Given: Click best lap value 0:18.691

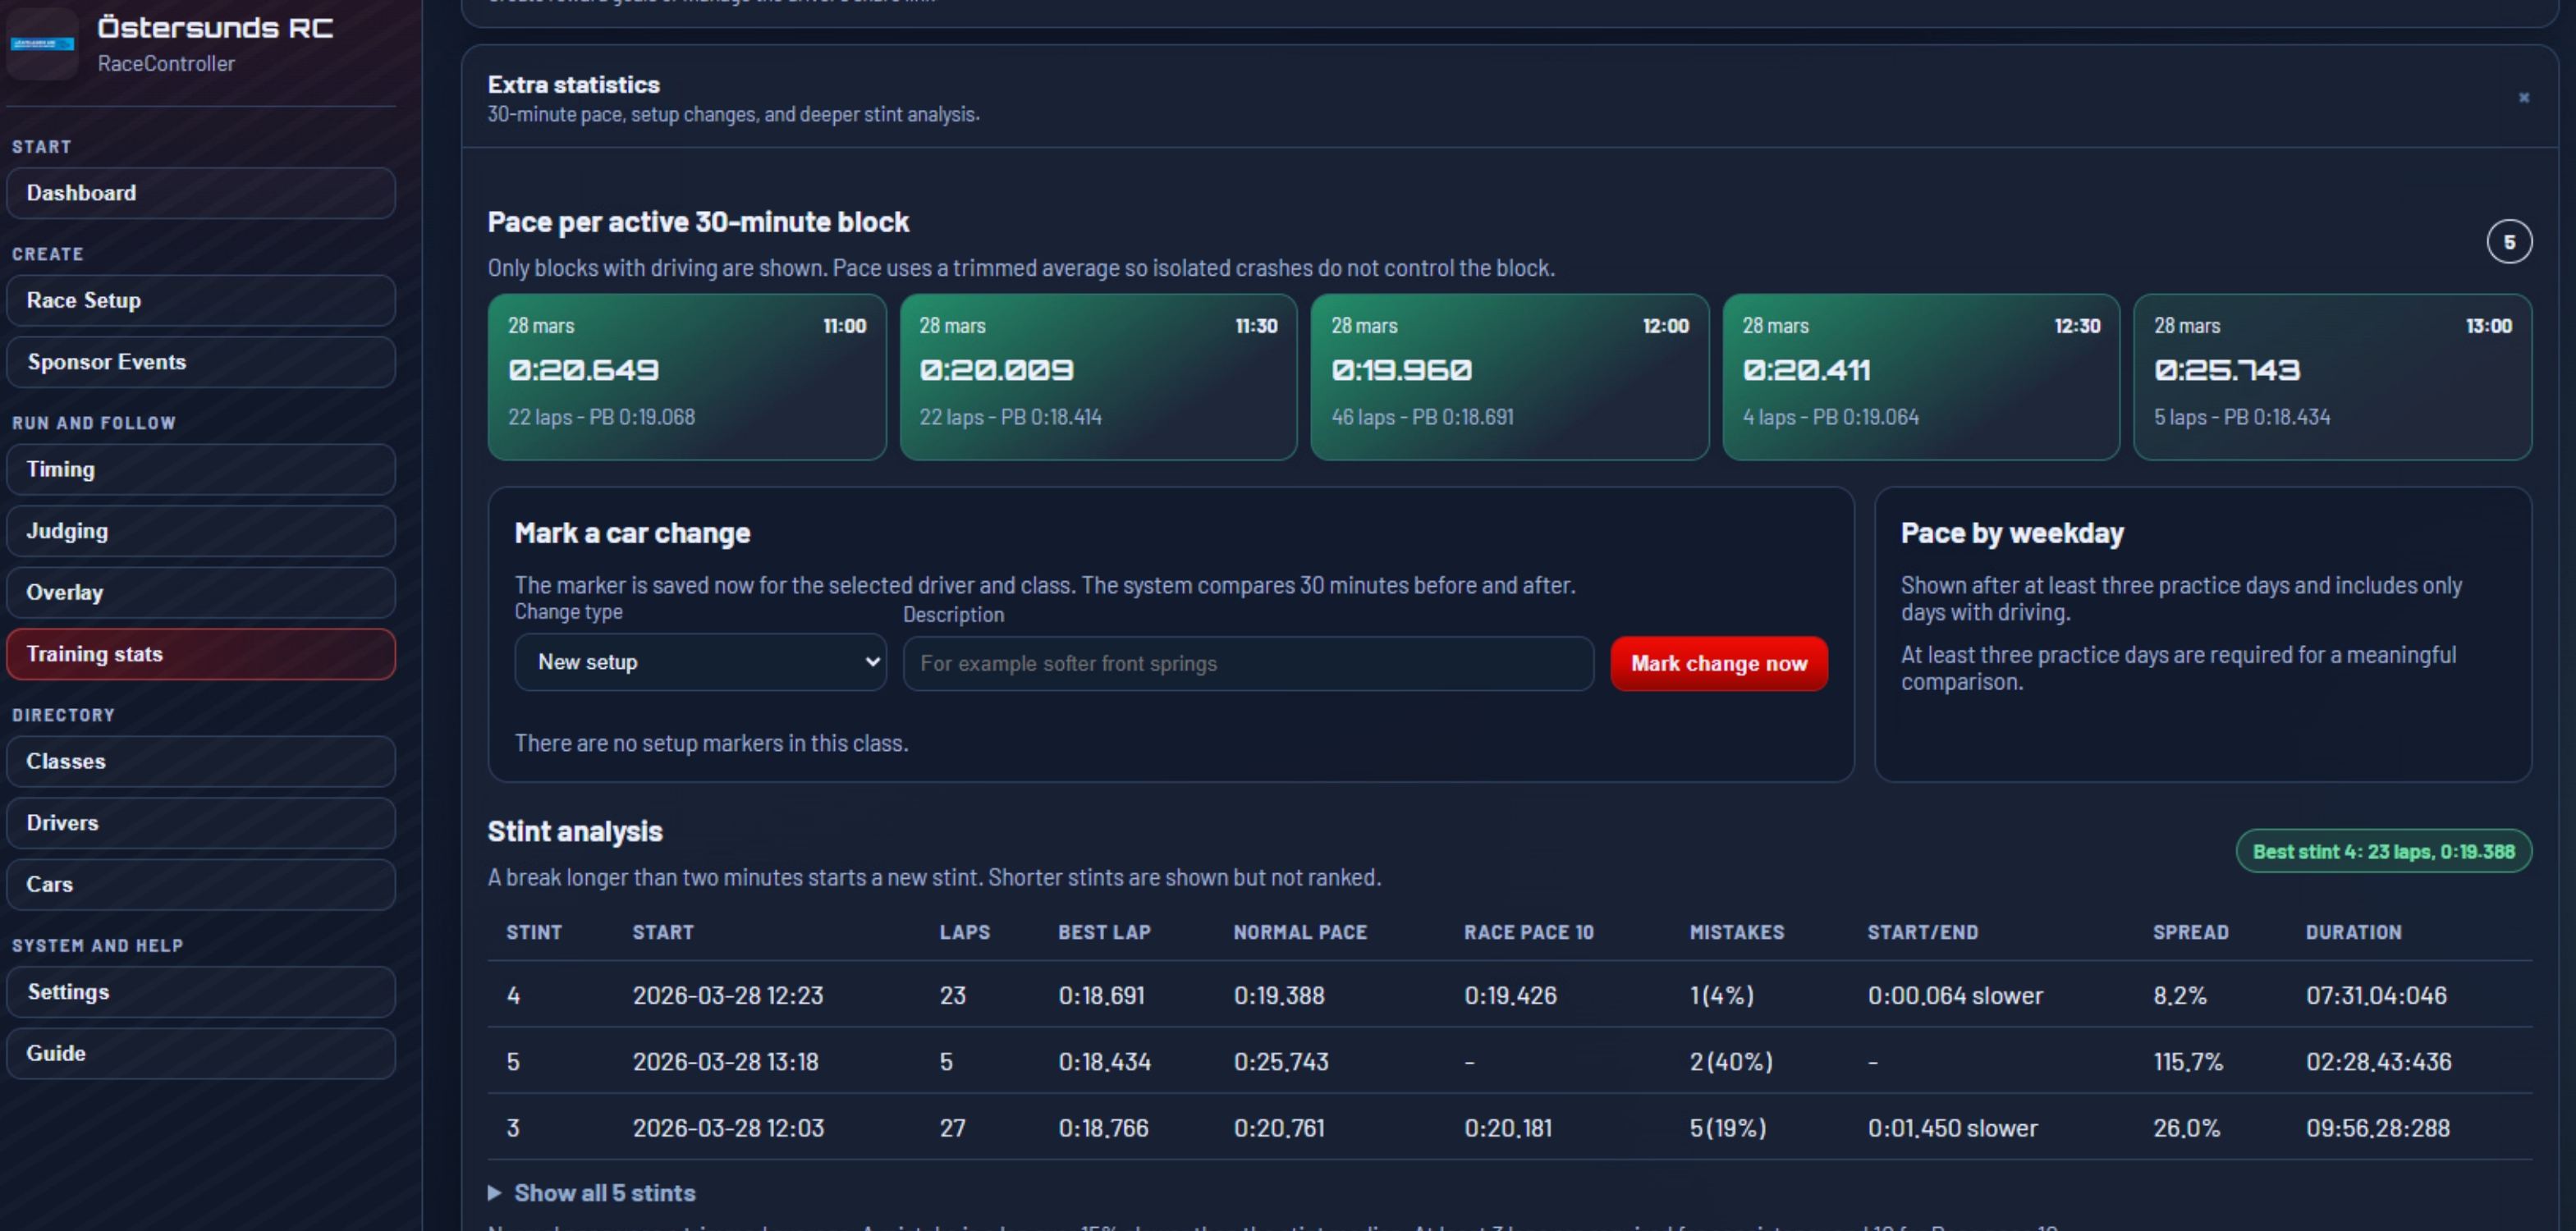Looking at the screenshot, I should click(1102, 995).
